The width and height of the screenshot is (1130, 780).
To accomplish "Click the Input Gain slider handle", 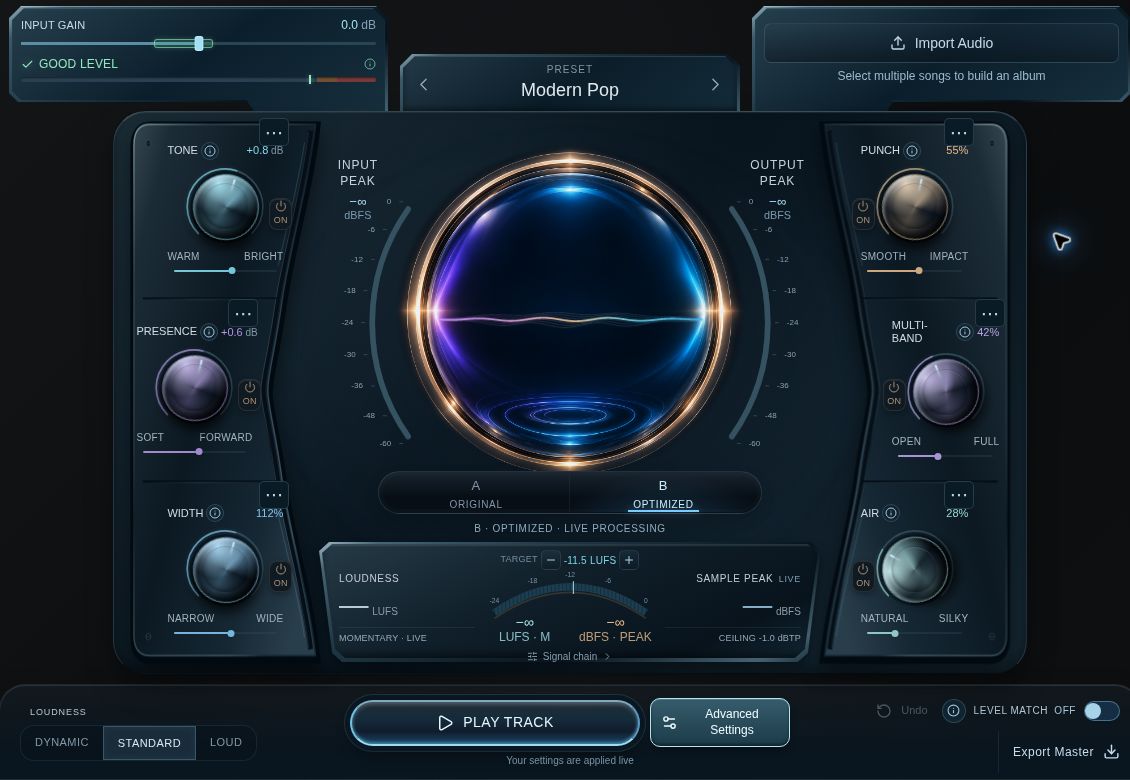I will pyautogui.click(x=199, y=43).
